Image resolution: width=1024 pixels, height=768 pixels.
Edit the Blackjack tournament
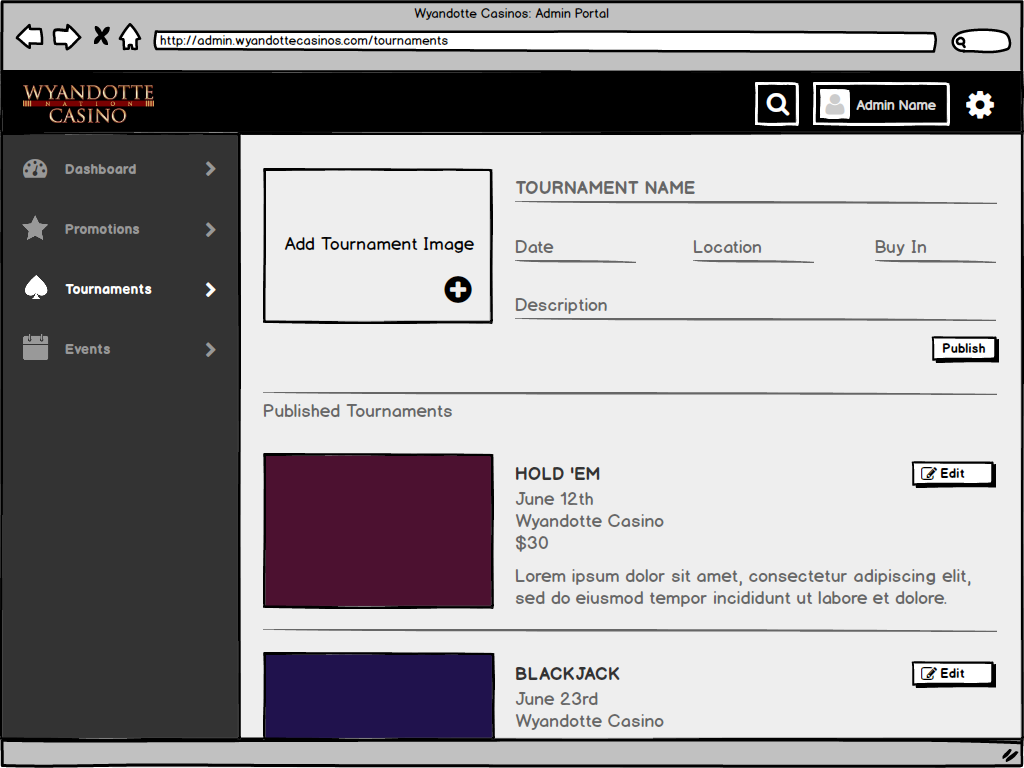953,674
